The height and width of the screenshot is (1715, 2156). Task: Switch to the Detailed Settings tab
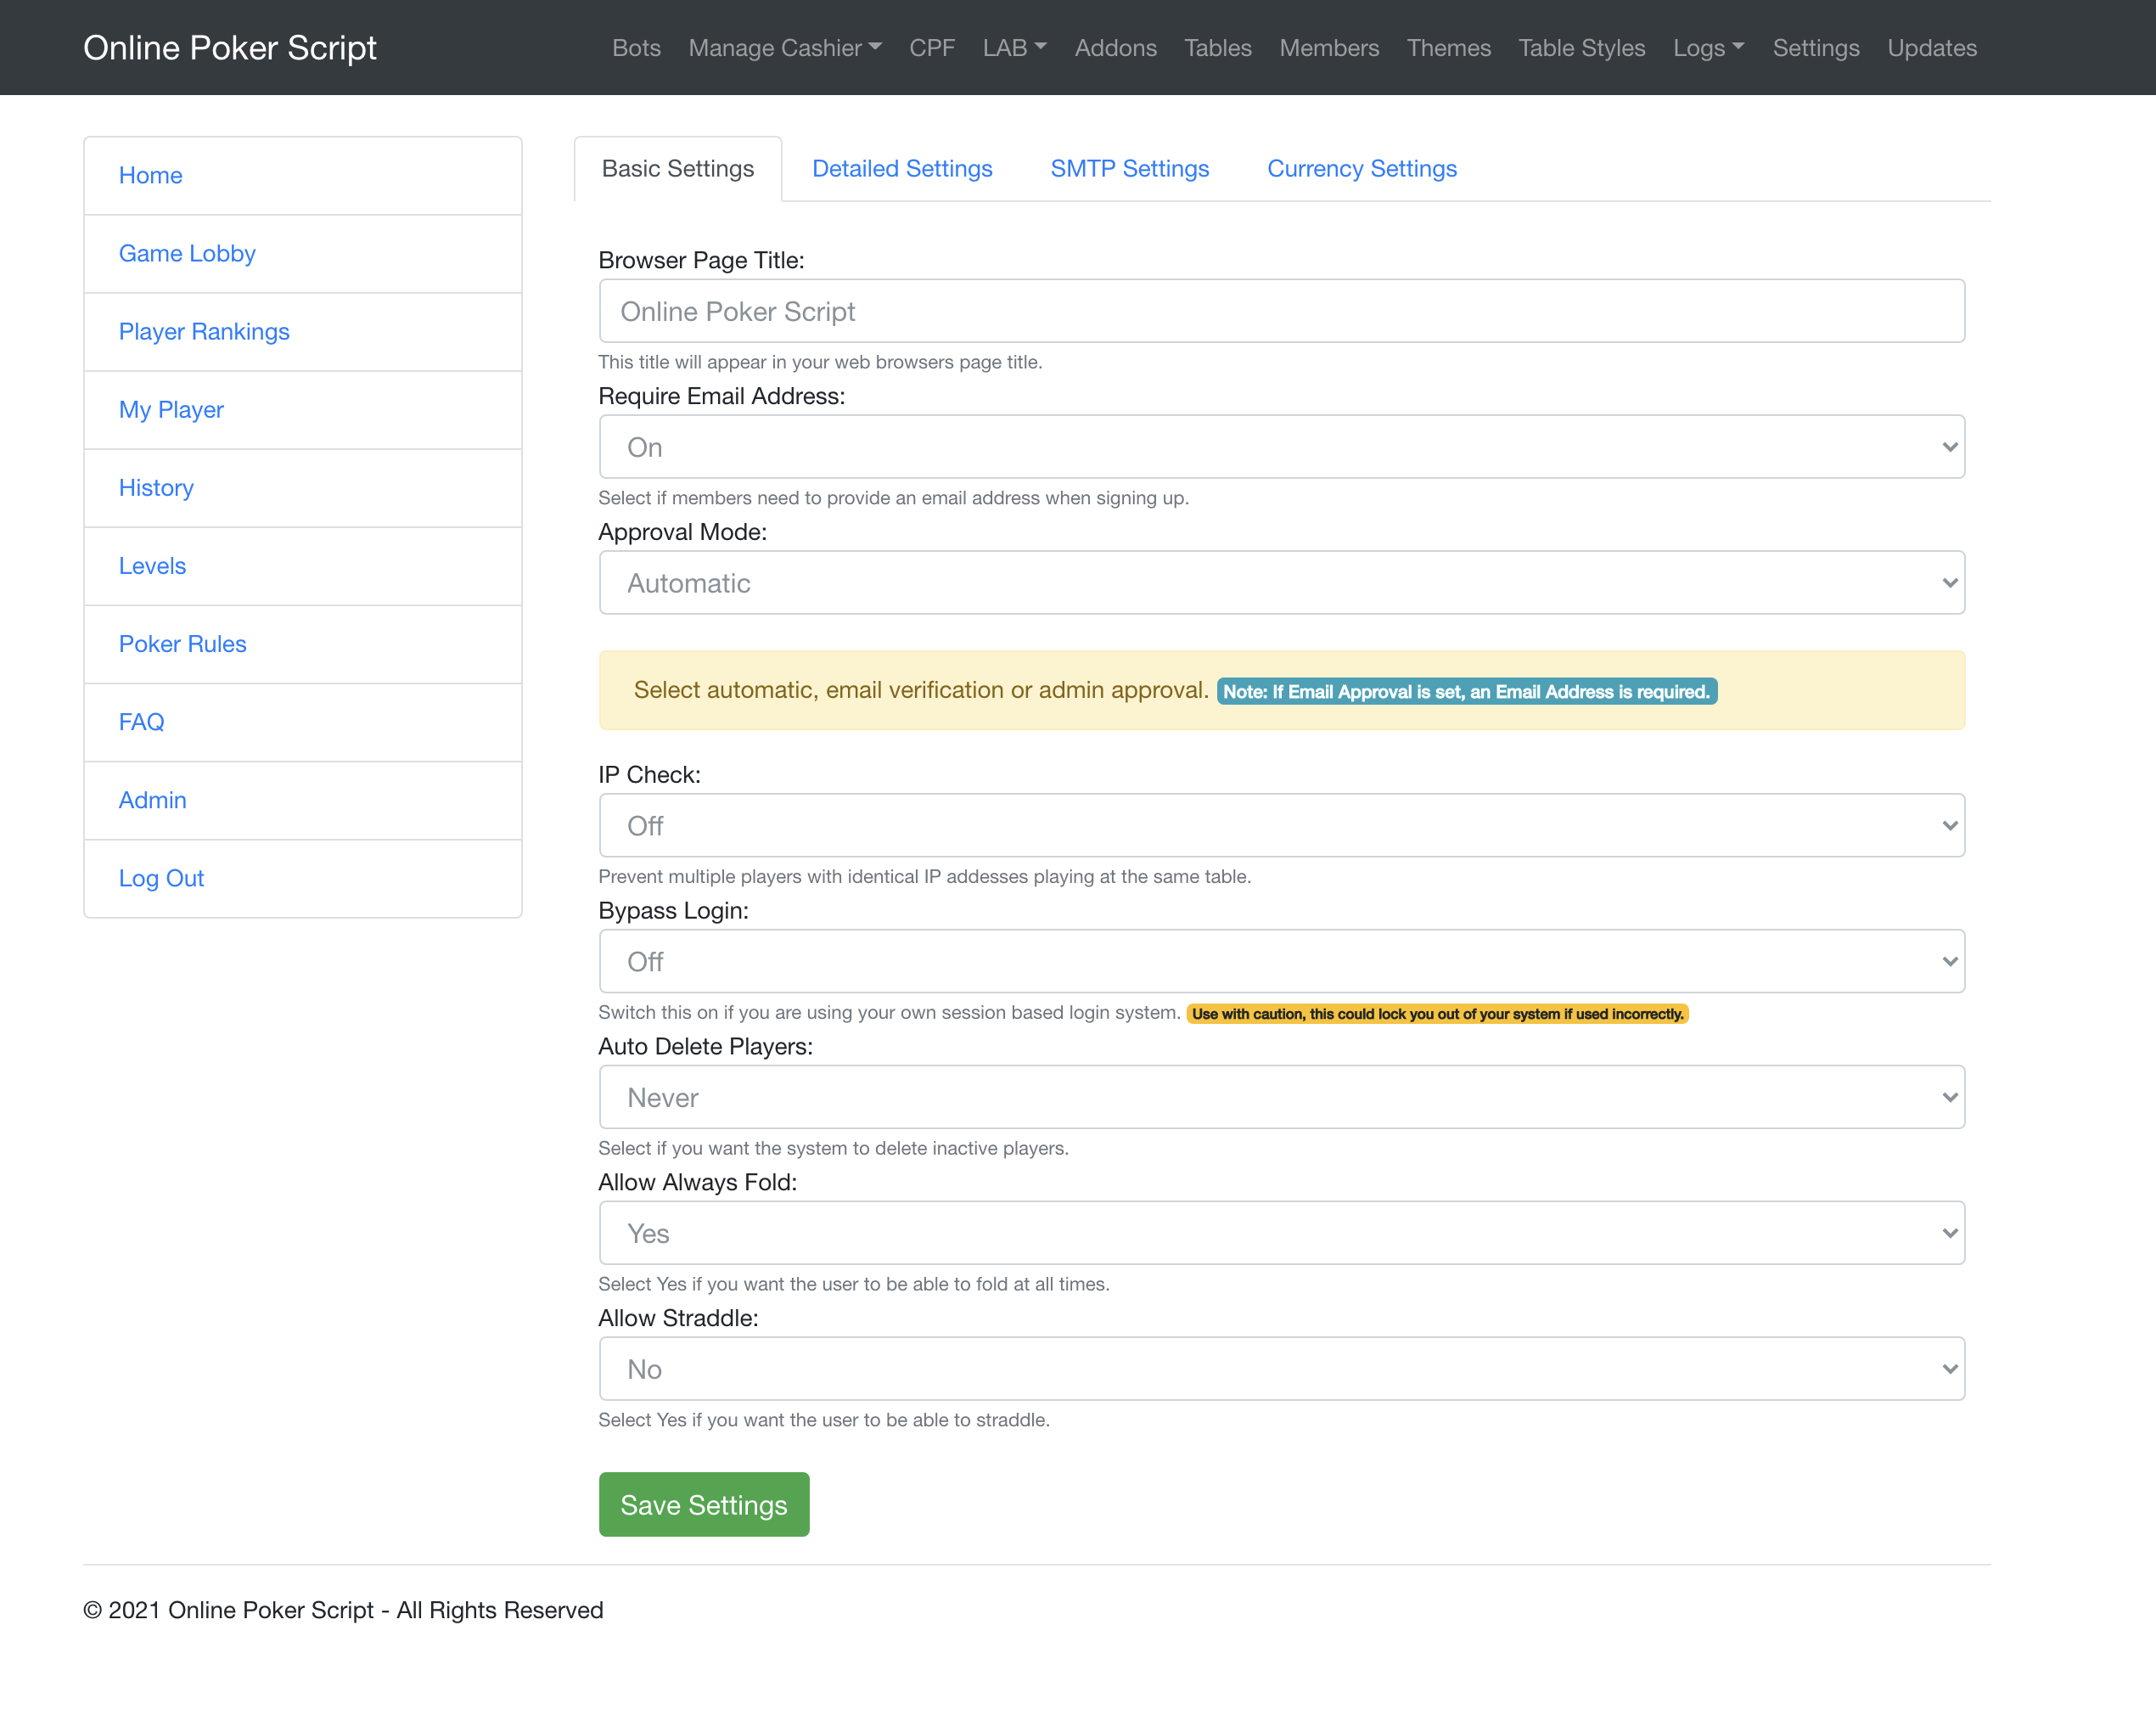point(901,169)
